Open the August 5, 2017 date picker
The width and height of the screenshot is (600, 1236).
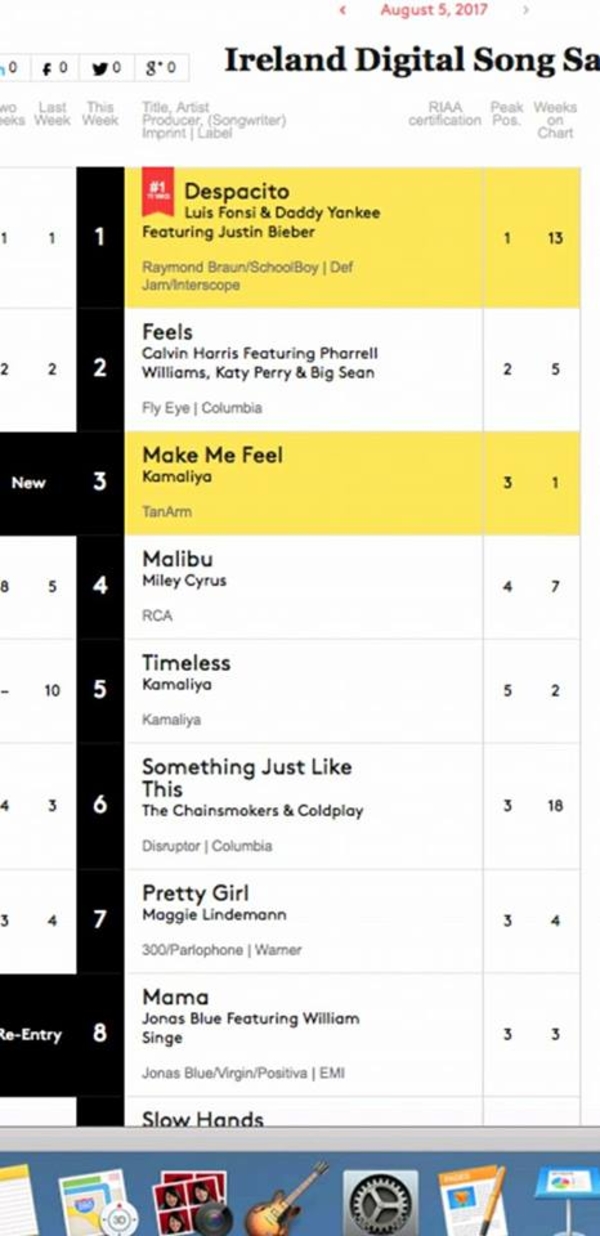(x=434, y=10)
